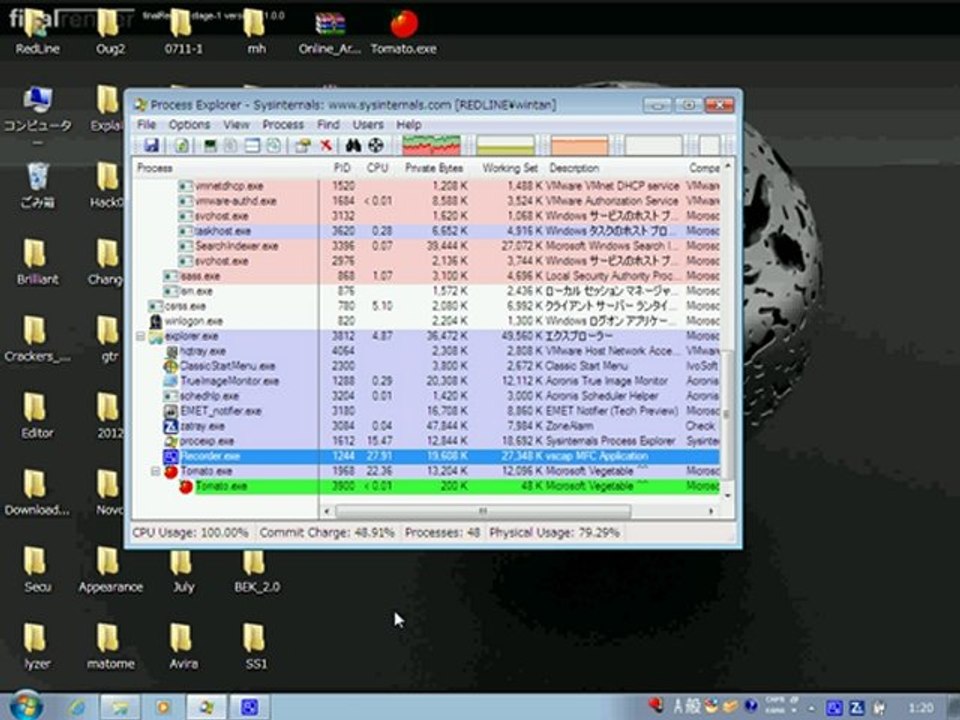Collapse the parent Tomato.exe tree node
This screenshot has width=960, height=720.
pyautogui.click(x=156, y=471)
